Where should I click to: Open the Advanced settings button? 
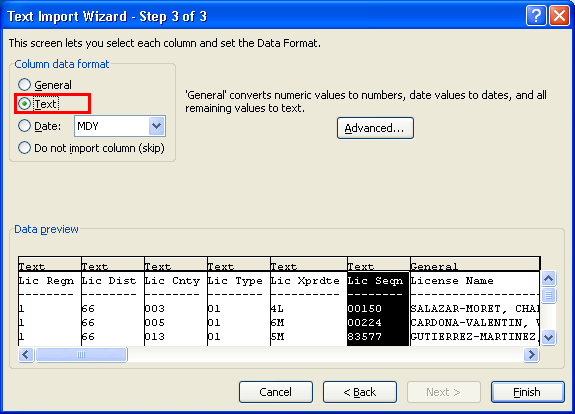(x=375, y=128)
